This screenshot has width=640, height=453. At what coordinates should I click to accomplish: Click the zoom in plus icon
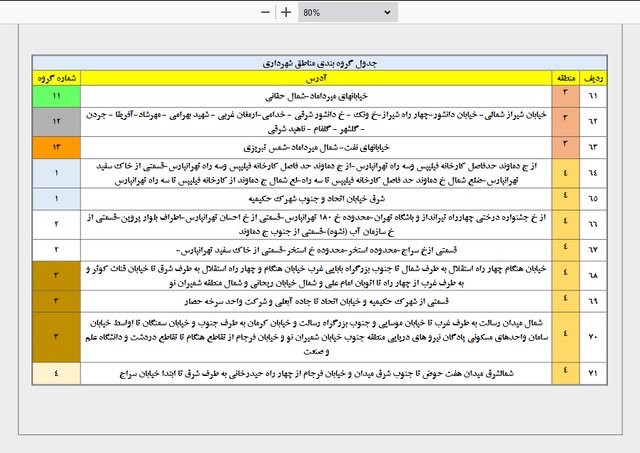pos(286,12)
